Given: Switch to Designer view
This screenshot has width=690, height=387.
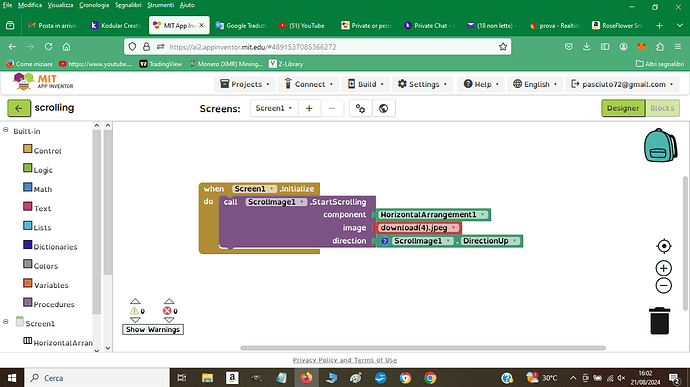Looking at the screenshot, I should tap(623, 108).
